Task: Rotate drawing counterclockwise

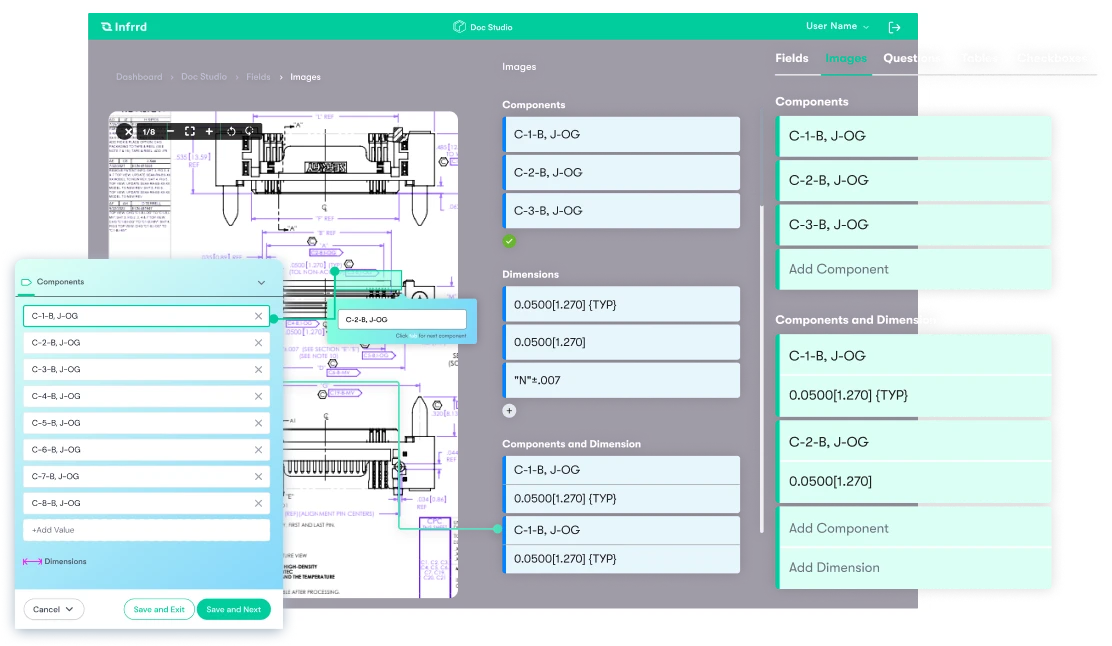Action: click(x=230, y=131)
